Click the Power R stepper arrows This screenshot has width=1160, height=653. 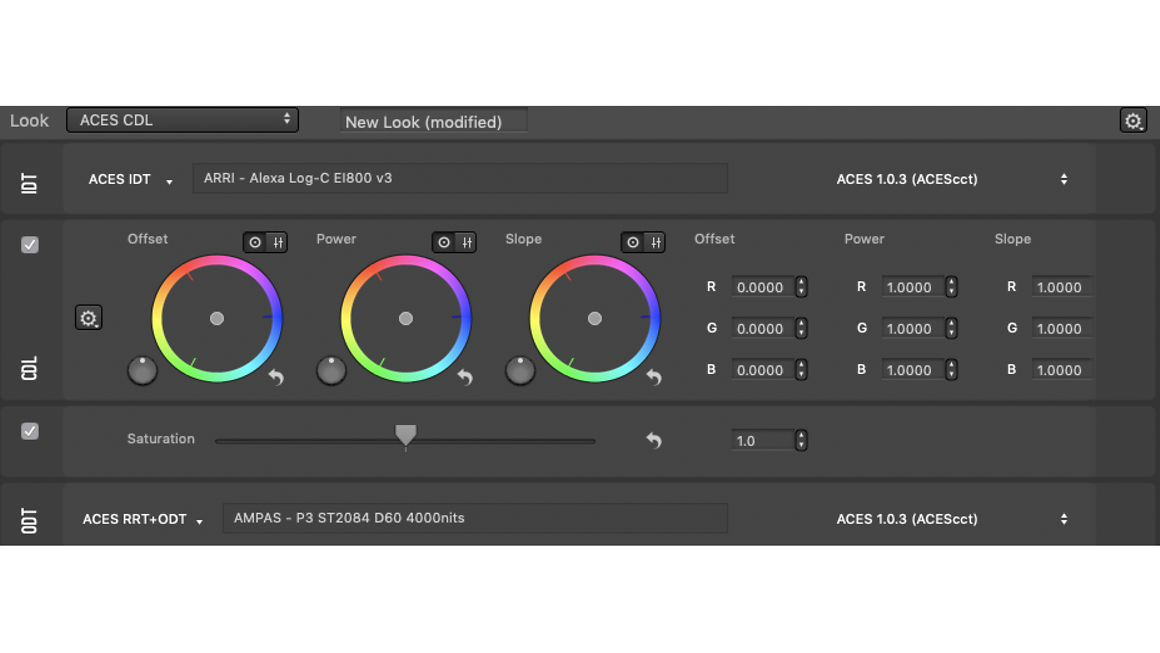pos(951,287)
